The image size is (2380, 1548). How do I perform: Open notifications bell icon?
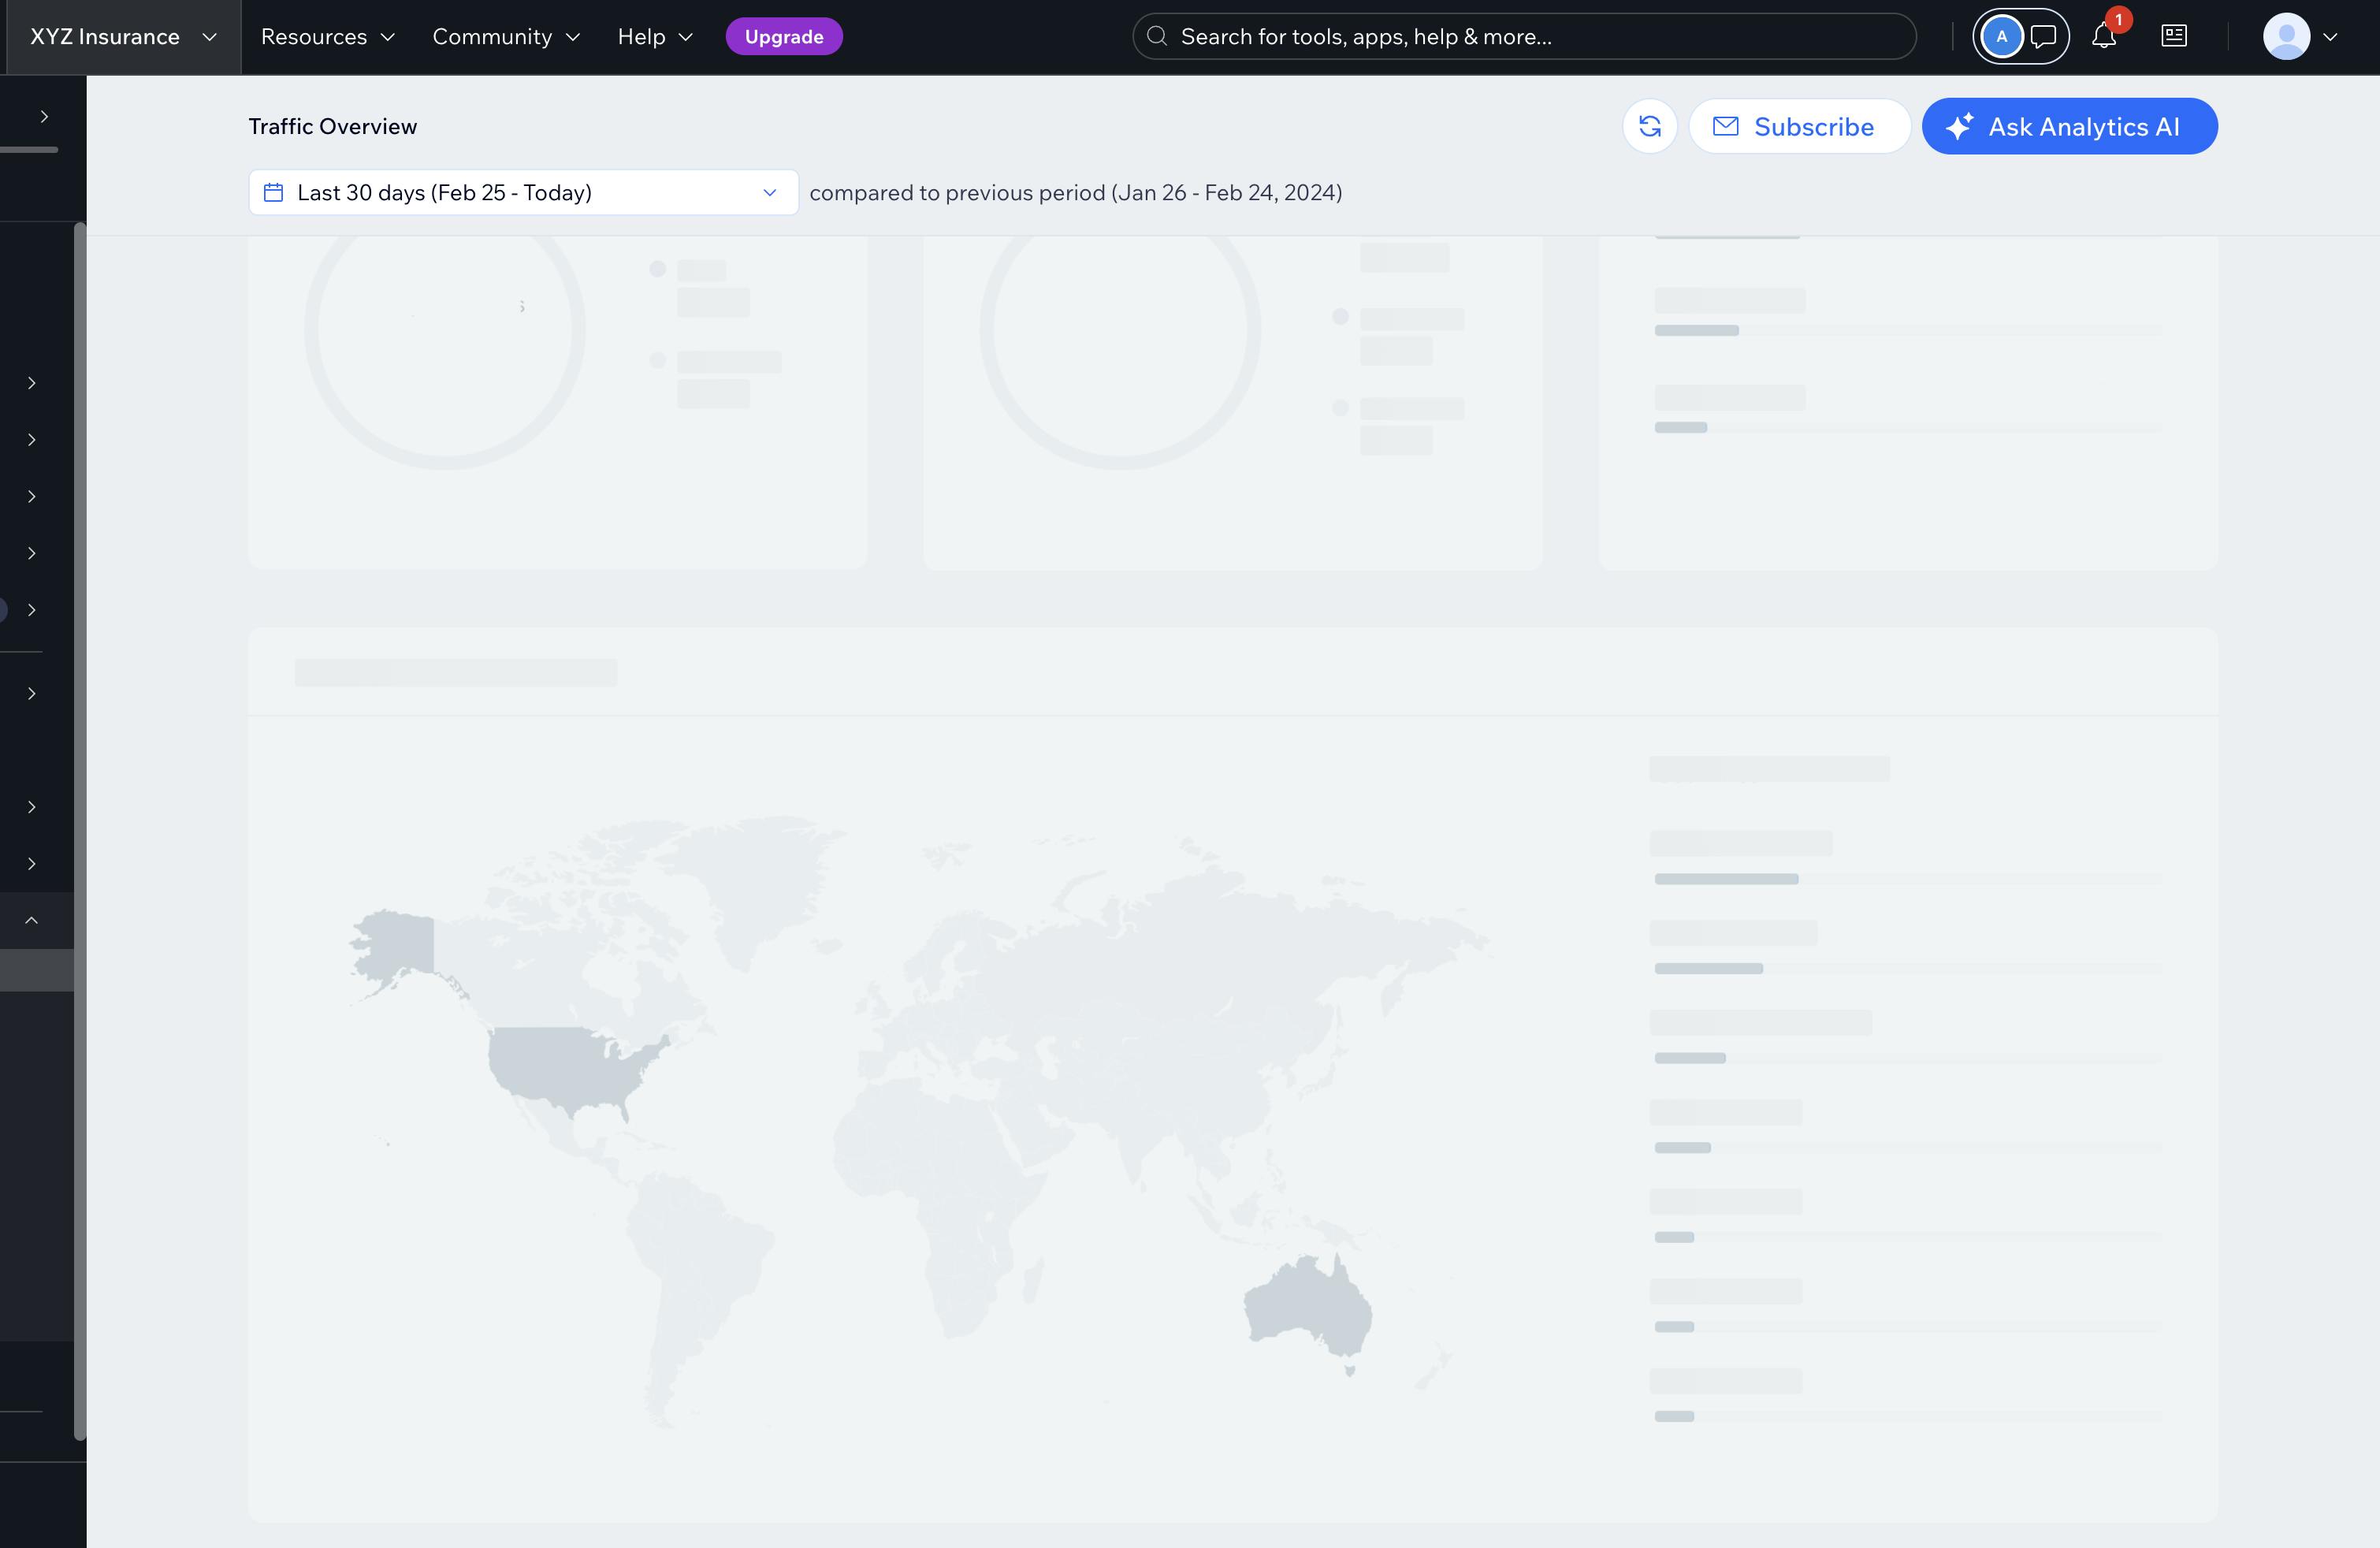(2104, 37)
